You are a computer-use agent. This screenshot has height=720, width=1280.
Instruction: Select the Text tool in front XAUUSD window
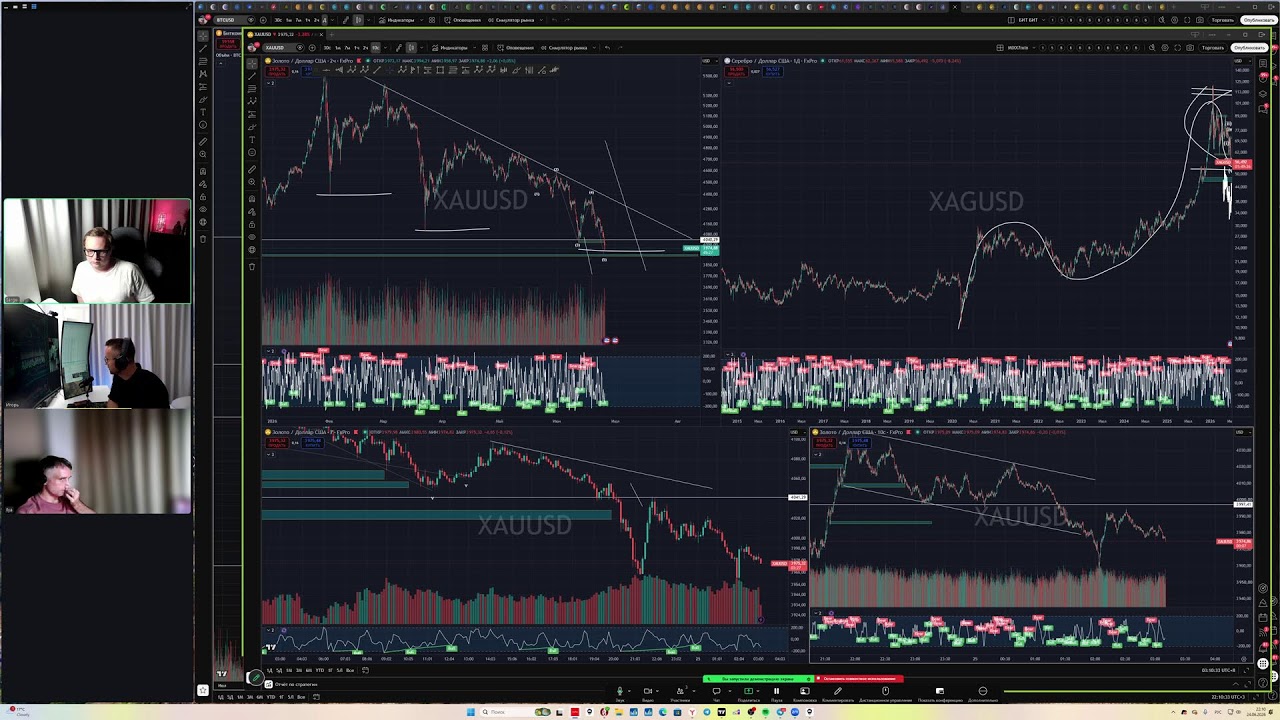coord(252,140)
